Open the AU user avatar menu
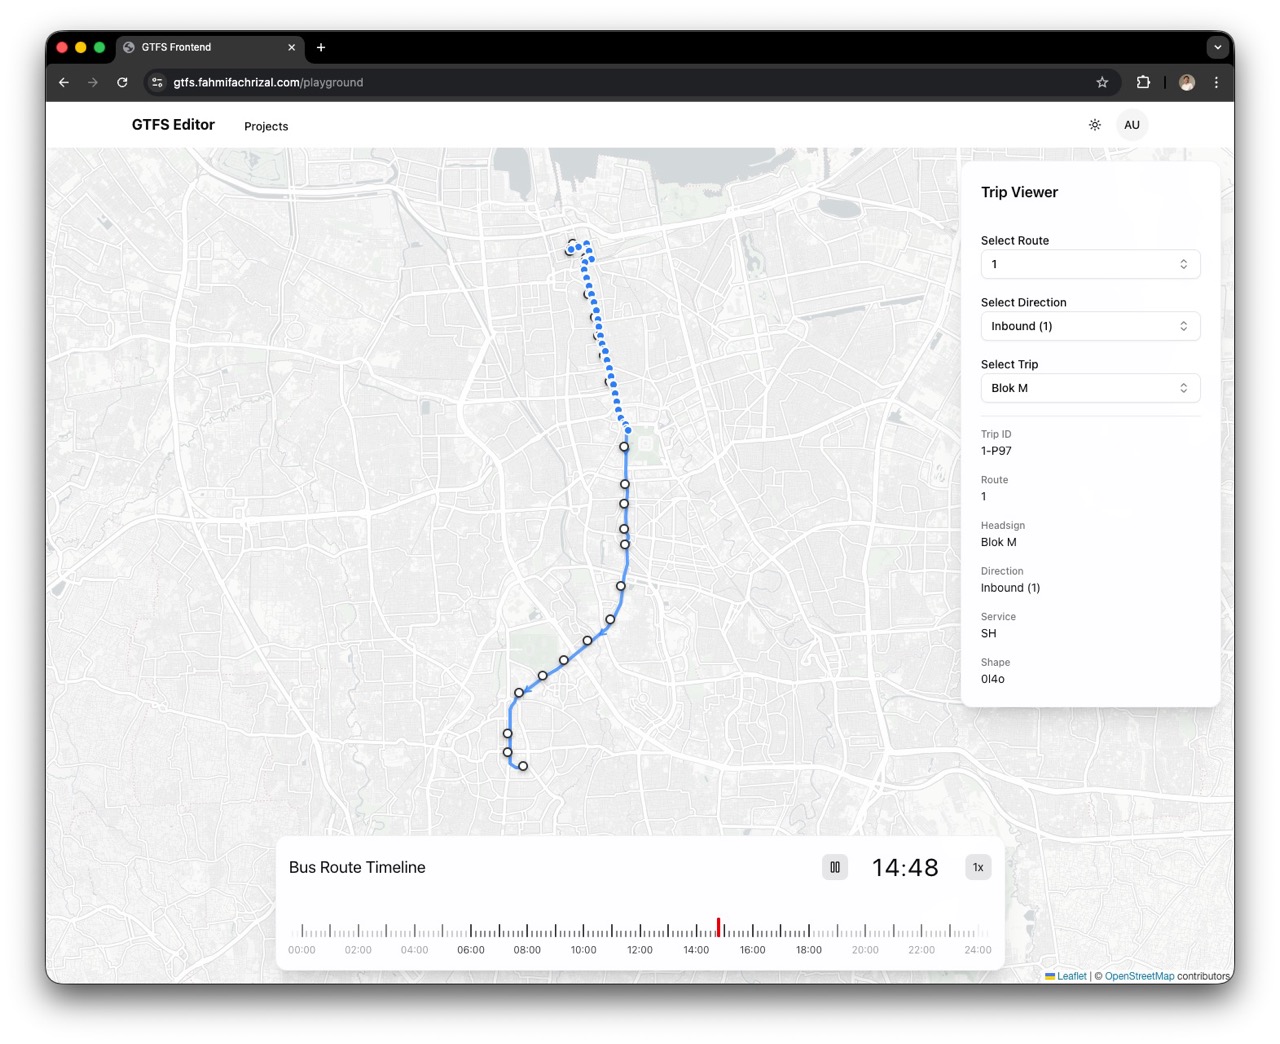Image resolution: width=1280 pixels, height=1044 pixels. click(x=1131, y=125)
